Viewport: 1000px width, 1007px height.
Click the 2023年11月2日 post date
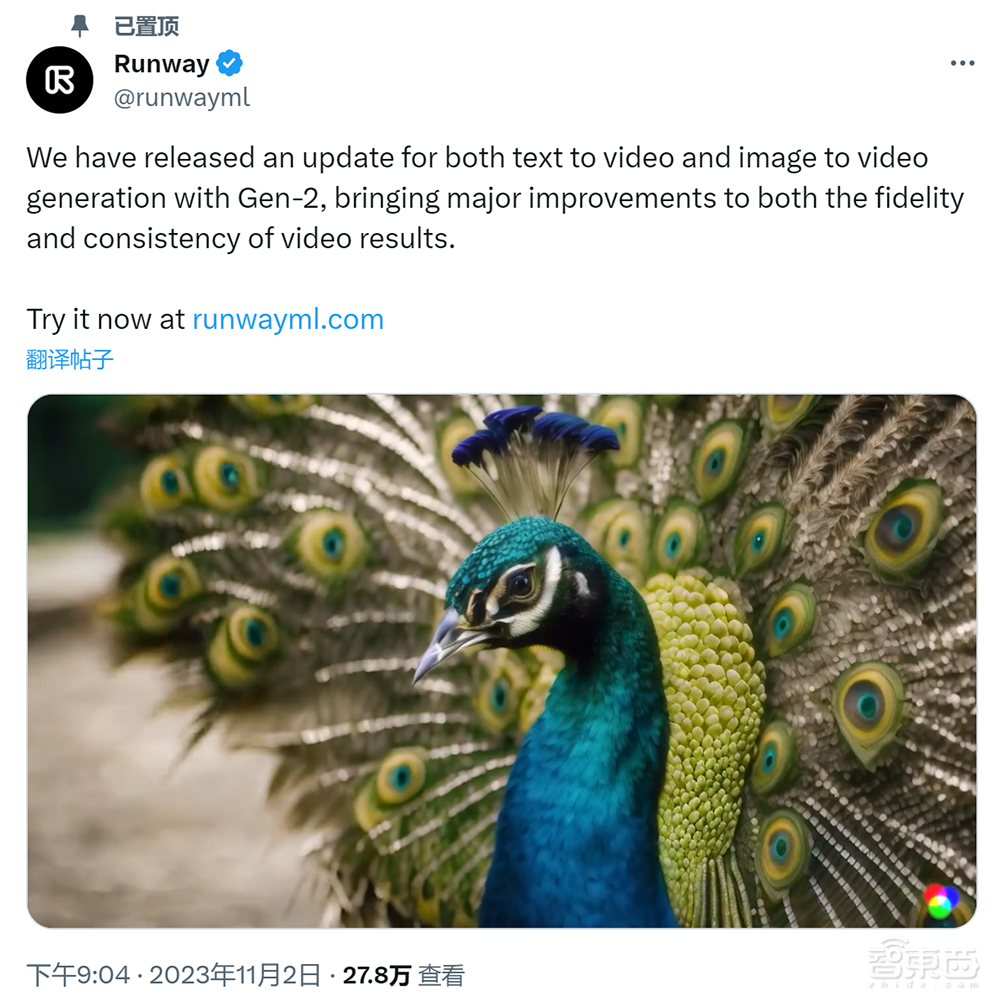tap(234, 975)
